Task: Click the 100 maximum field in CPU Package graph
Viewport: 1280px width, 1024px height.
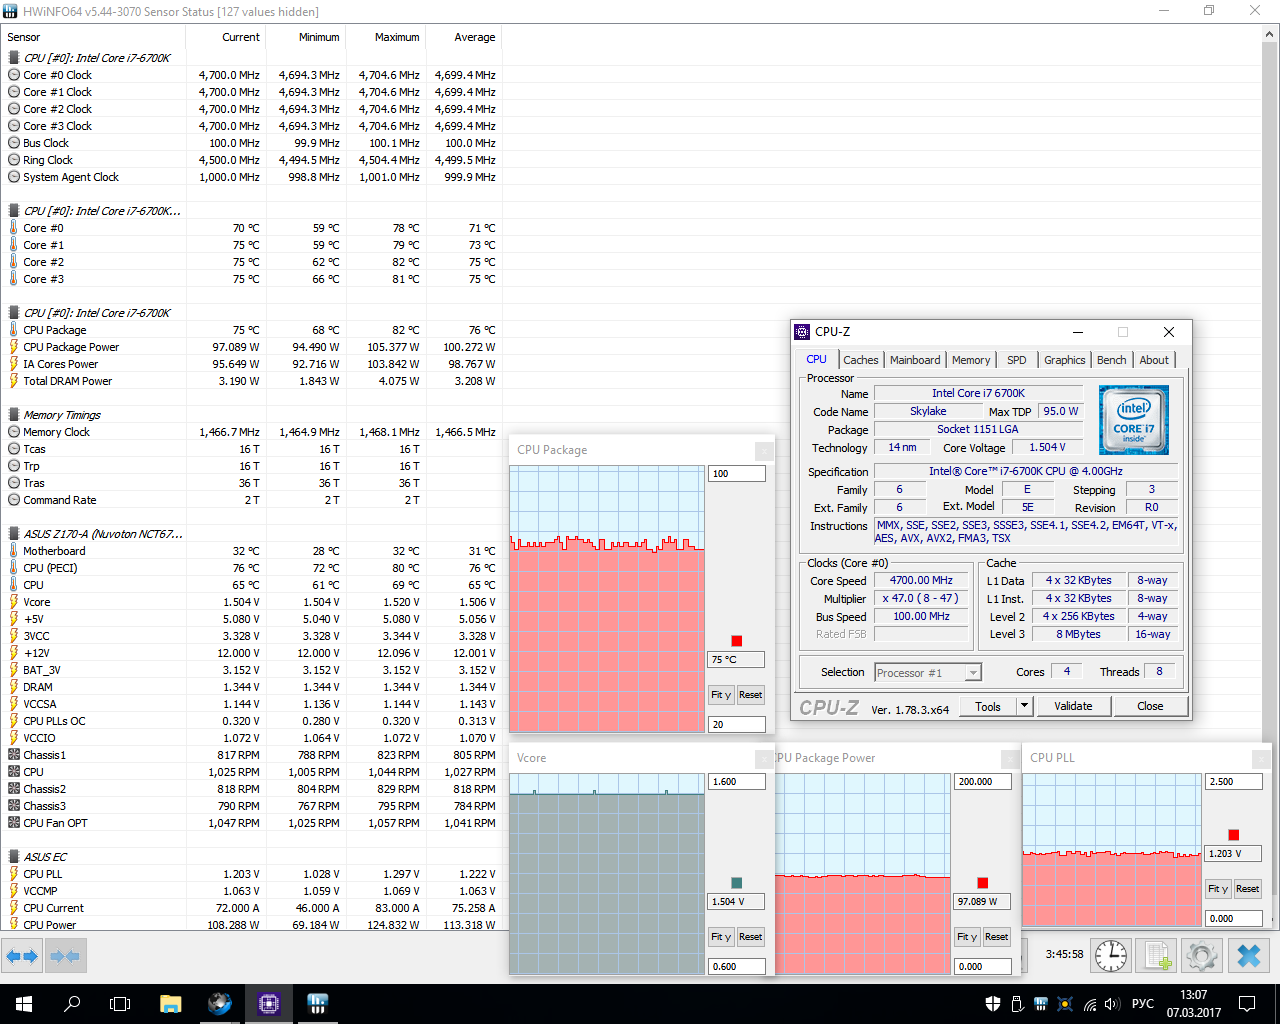Action: pyautogui.click(x=737, y=474)
